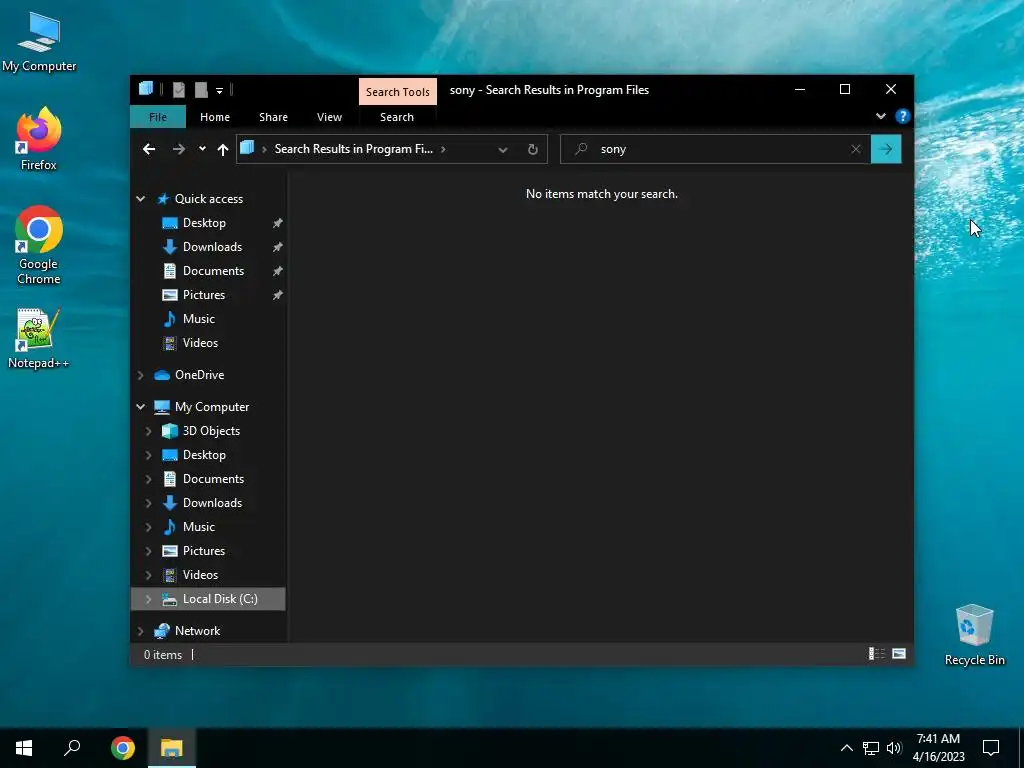This screenshot has height=768, width=1024.
Task: Select the Google Chrome desktop shortcut
Action: tap(39, 246)
